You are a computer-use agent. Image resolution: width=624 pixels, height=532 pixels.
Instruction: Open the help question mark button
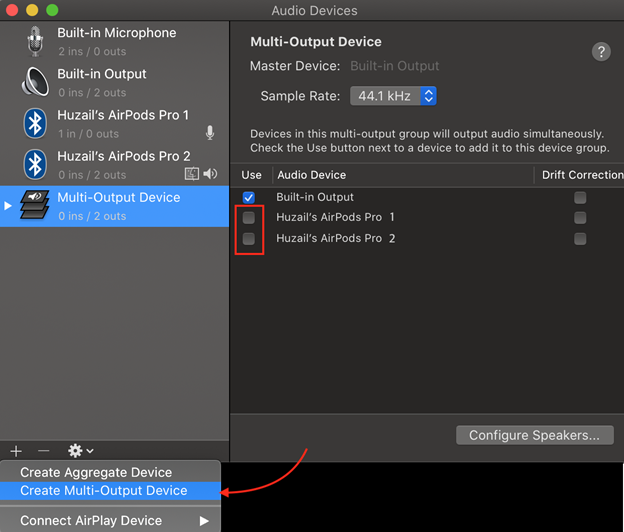click(x=601, y=52)
